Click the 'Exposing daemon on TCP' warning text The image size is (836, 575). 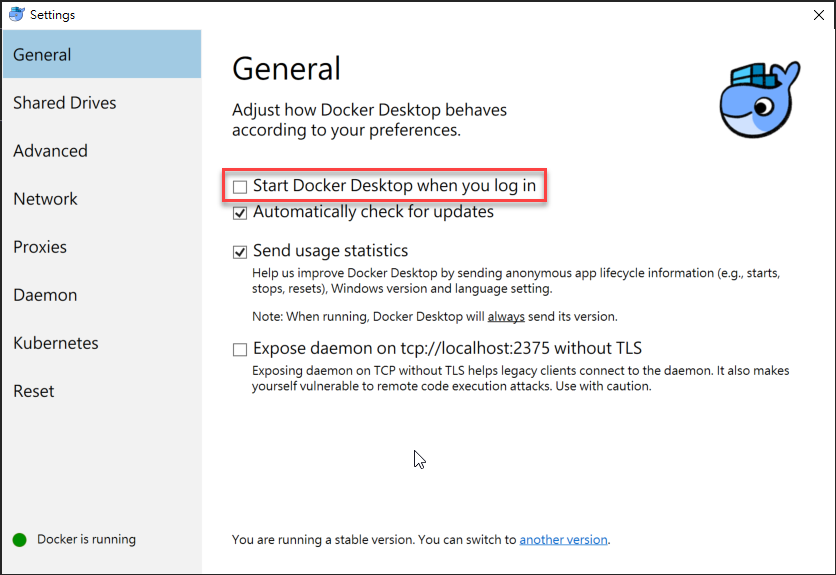click(520, 378)
